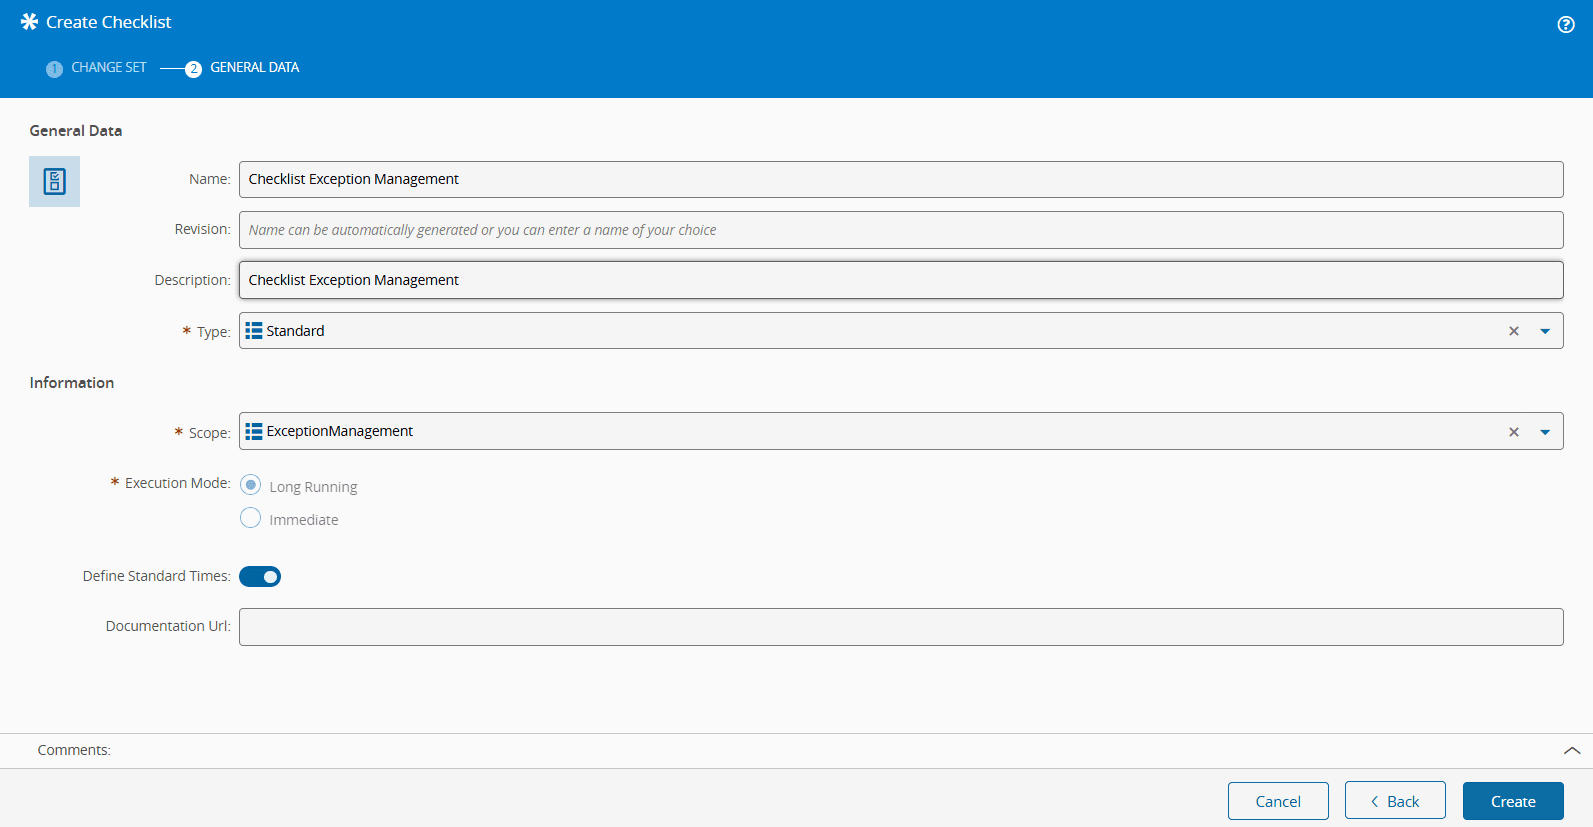Image resolution: width=1593 pixels, height=827 pixels.
Task: Click the Execution Mode label
Action: point(177,483)
